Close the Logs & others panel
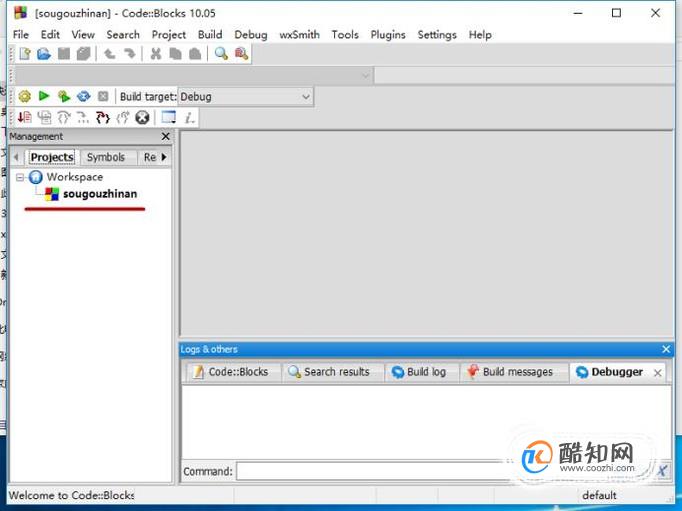Image resolution: width=682 pixels, height=511 pixels. [666, 349]
